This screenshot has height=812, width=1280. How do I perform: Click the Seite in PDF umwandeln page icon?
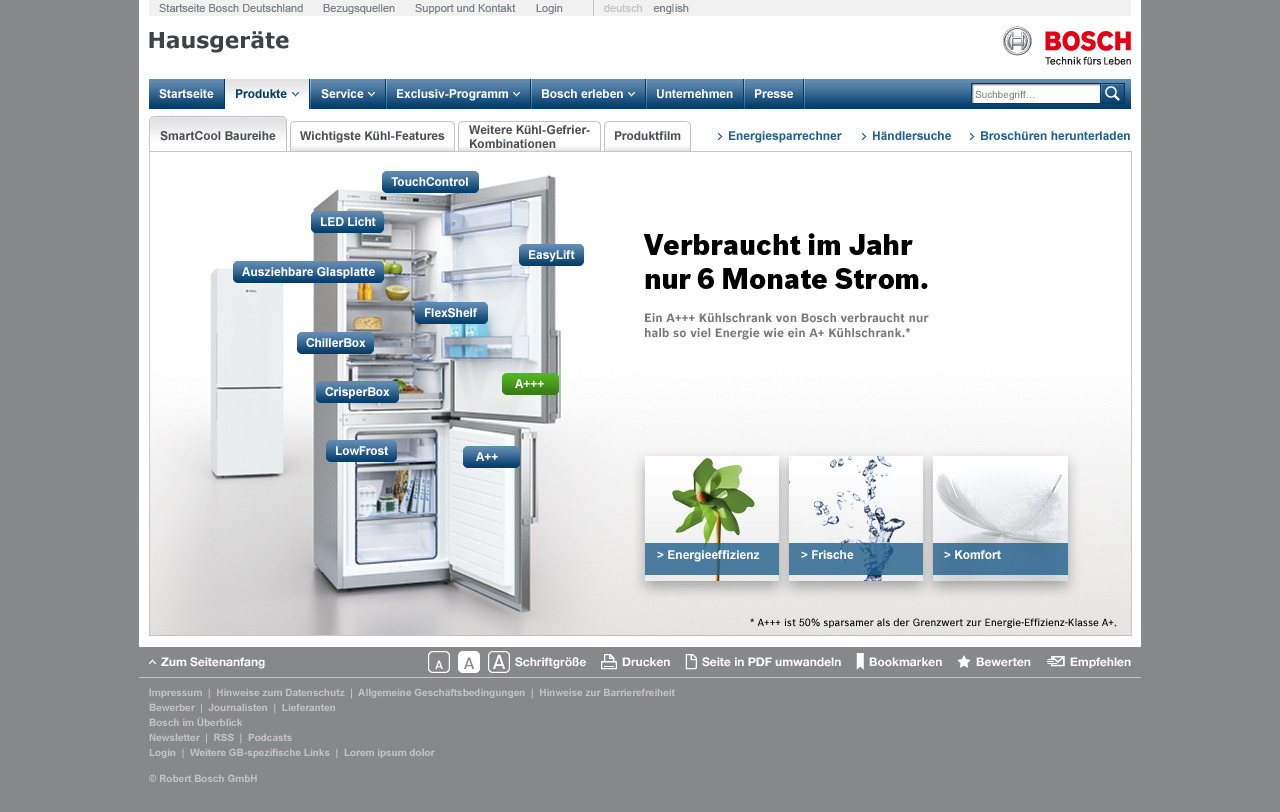(690, 661)
